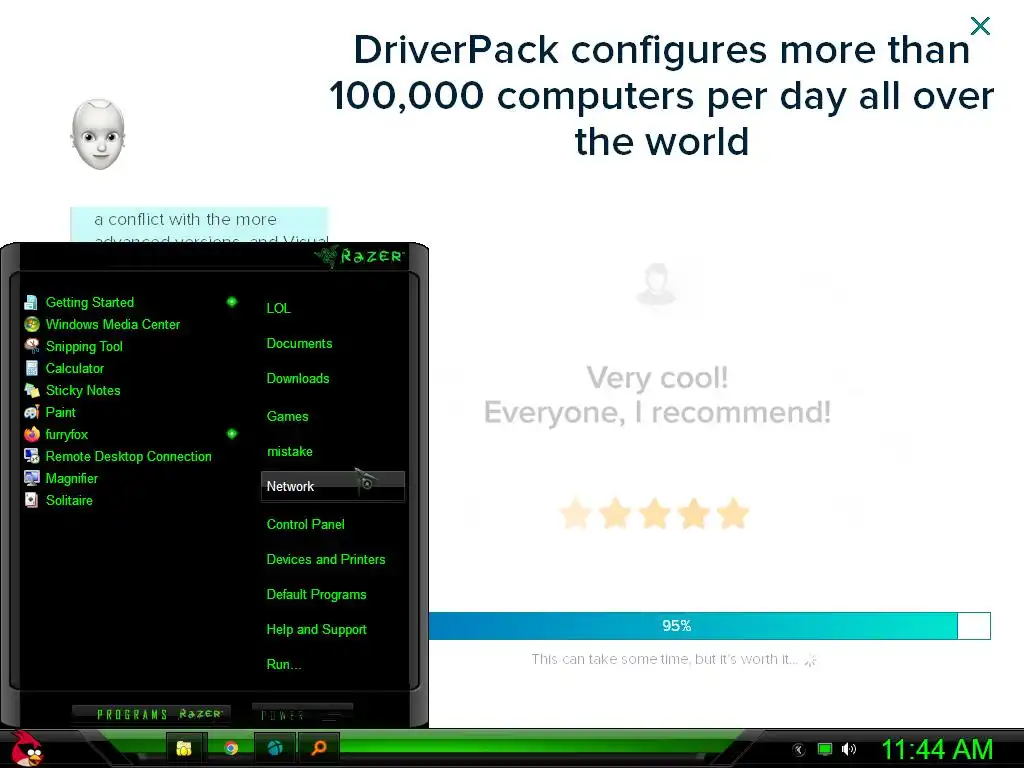This screenshot has height=768, width=1024.
Task: Click the "This can take some time" text
Action: tap(664, 659)
